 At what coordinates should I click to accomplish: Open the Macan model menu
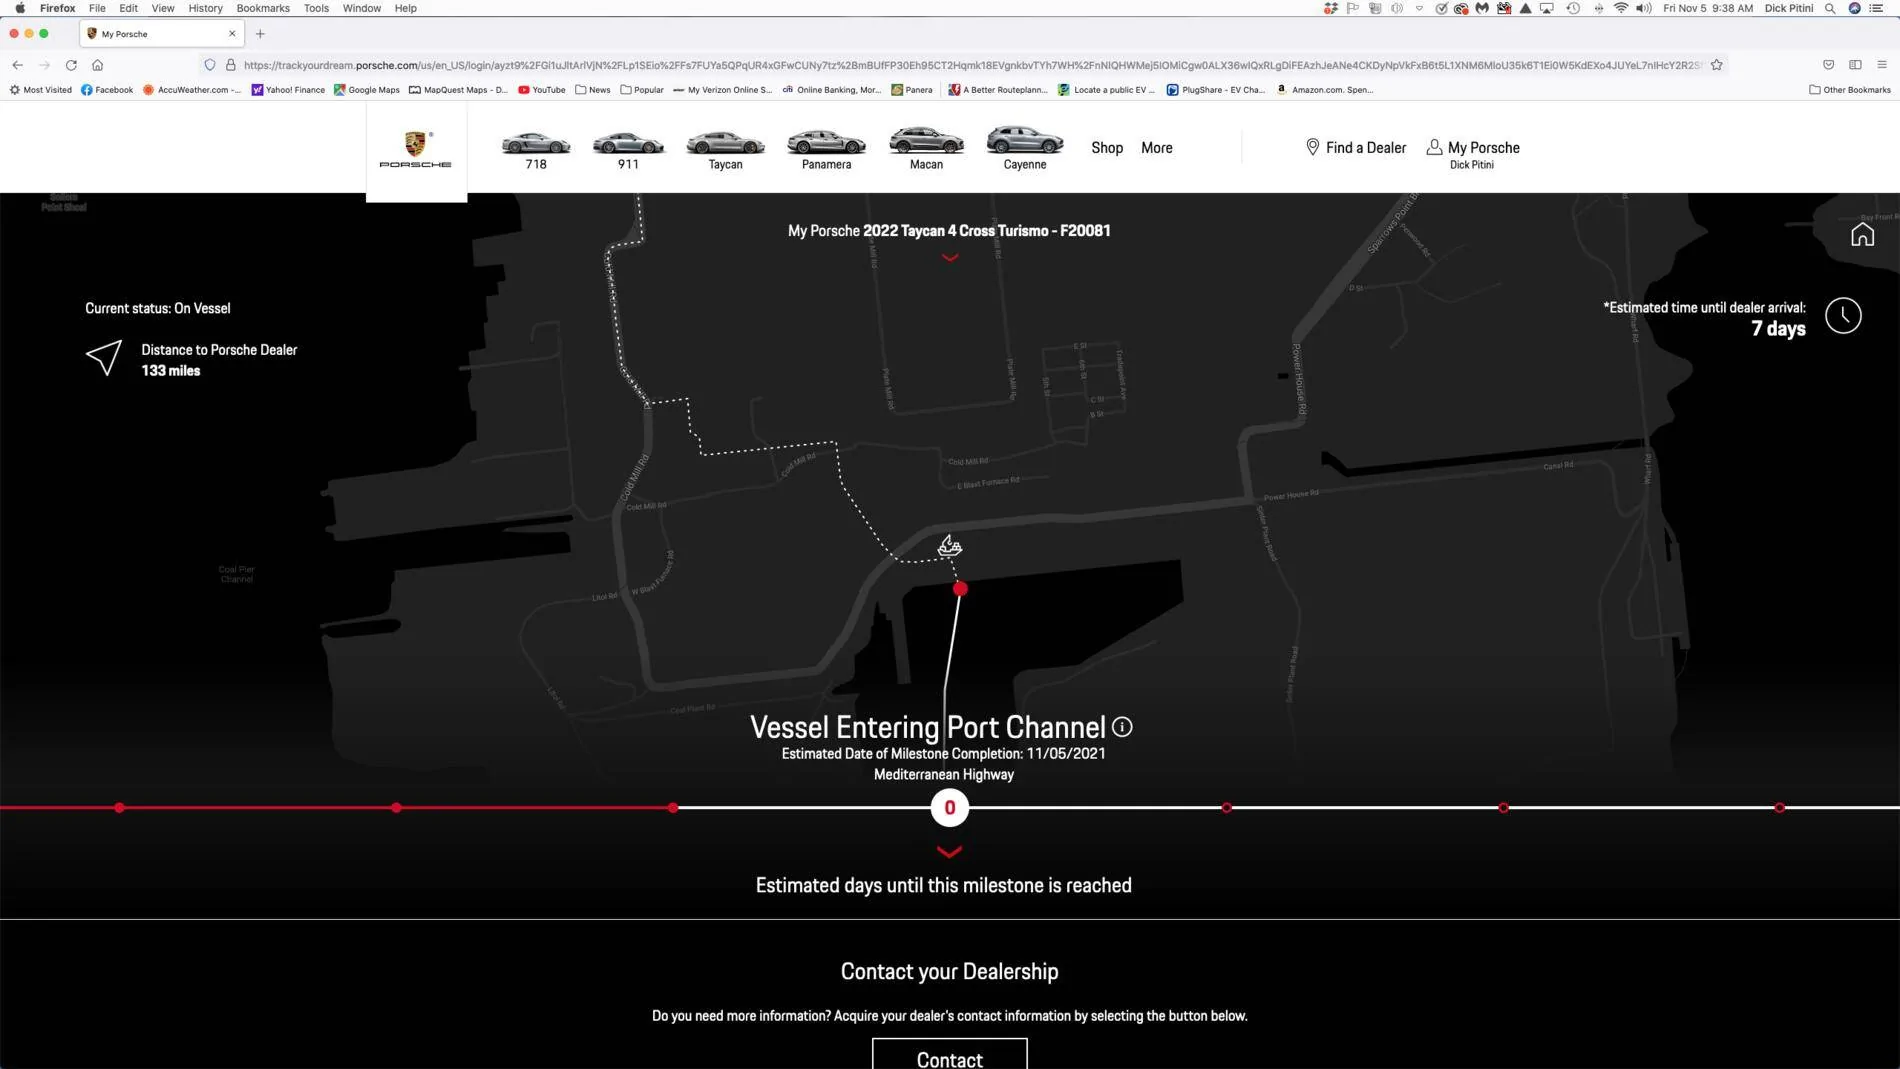[x=926, y=148]
